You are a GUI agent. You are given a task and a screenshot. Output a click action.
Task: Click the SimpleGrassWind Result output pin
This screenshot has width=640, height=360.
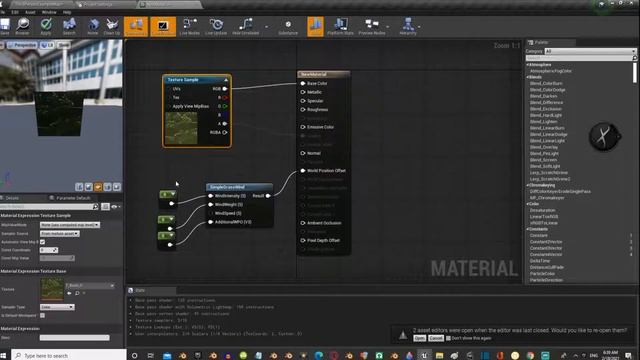pyautogui.click(x=268, y=196)
